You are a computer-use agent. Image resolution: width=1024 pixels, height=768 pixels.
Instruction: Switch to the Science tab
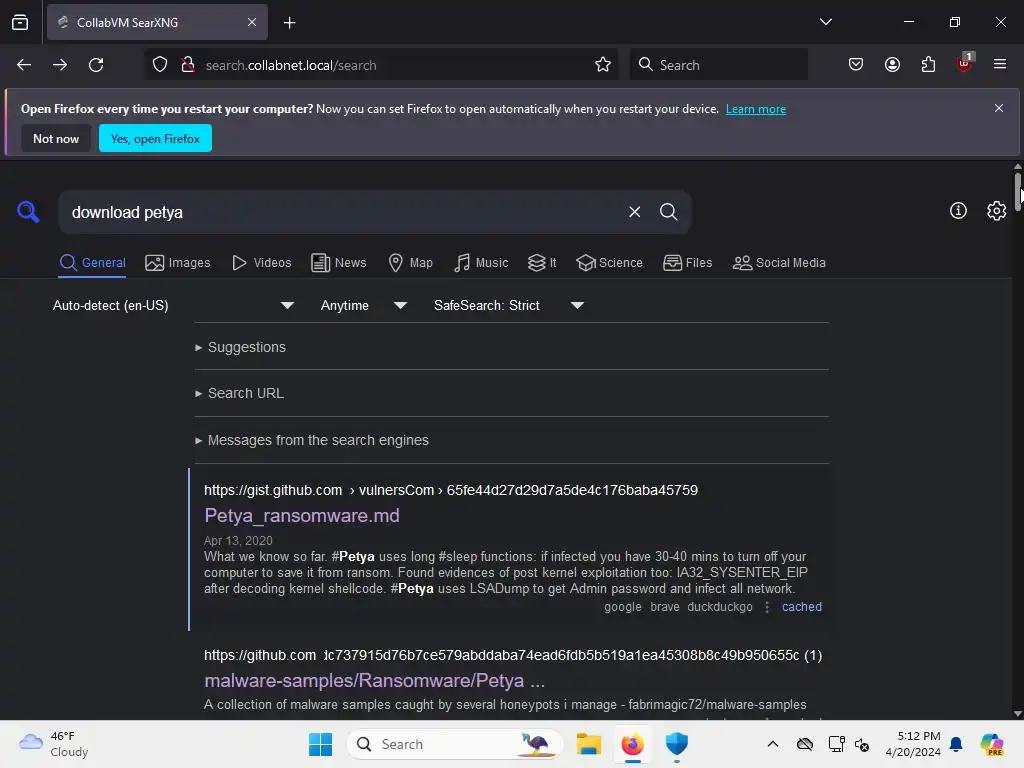[x=609, y=263]
